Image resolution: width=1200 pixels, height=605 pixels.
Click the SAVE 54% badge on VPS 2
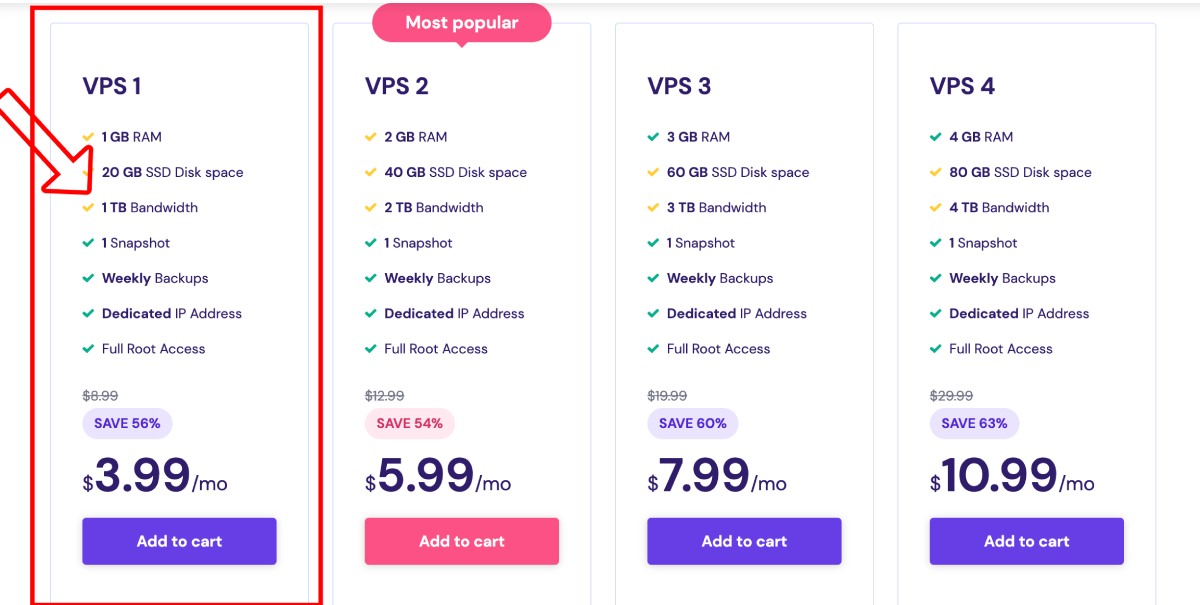coord(410,423)
